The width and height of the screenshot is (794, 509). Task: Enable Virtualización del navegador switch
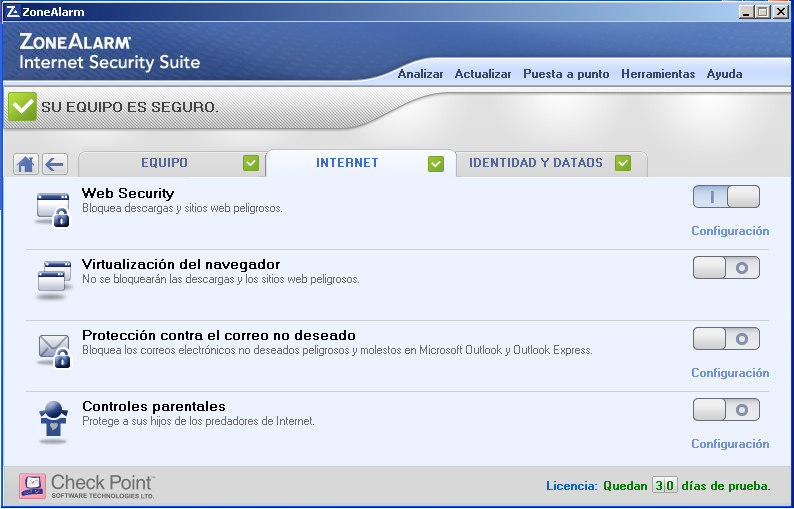[x=726, y=267]
